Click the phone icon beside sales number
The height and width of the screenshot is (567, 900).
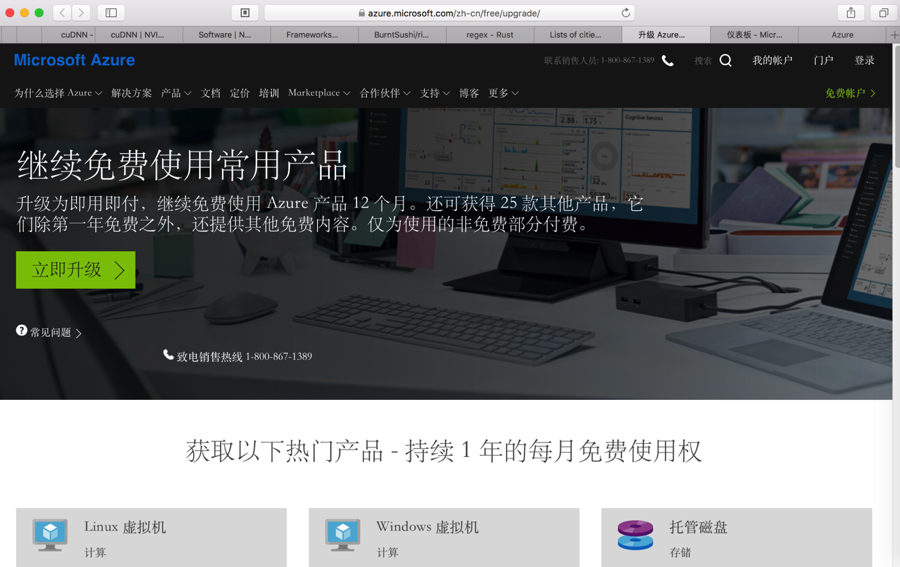point(668,60)
